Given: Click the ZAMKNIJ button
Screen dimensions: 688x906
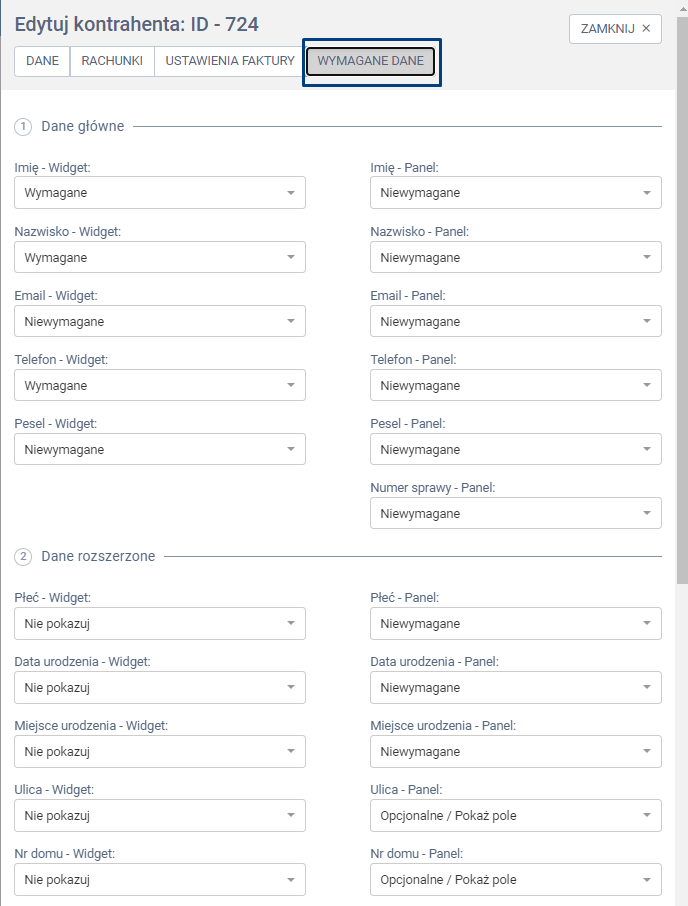Looking at the screenshot, I should tap(615, 29).
